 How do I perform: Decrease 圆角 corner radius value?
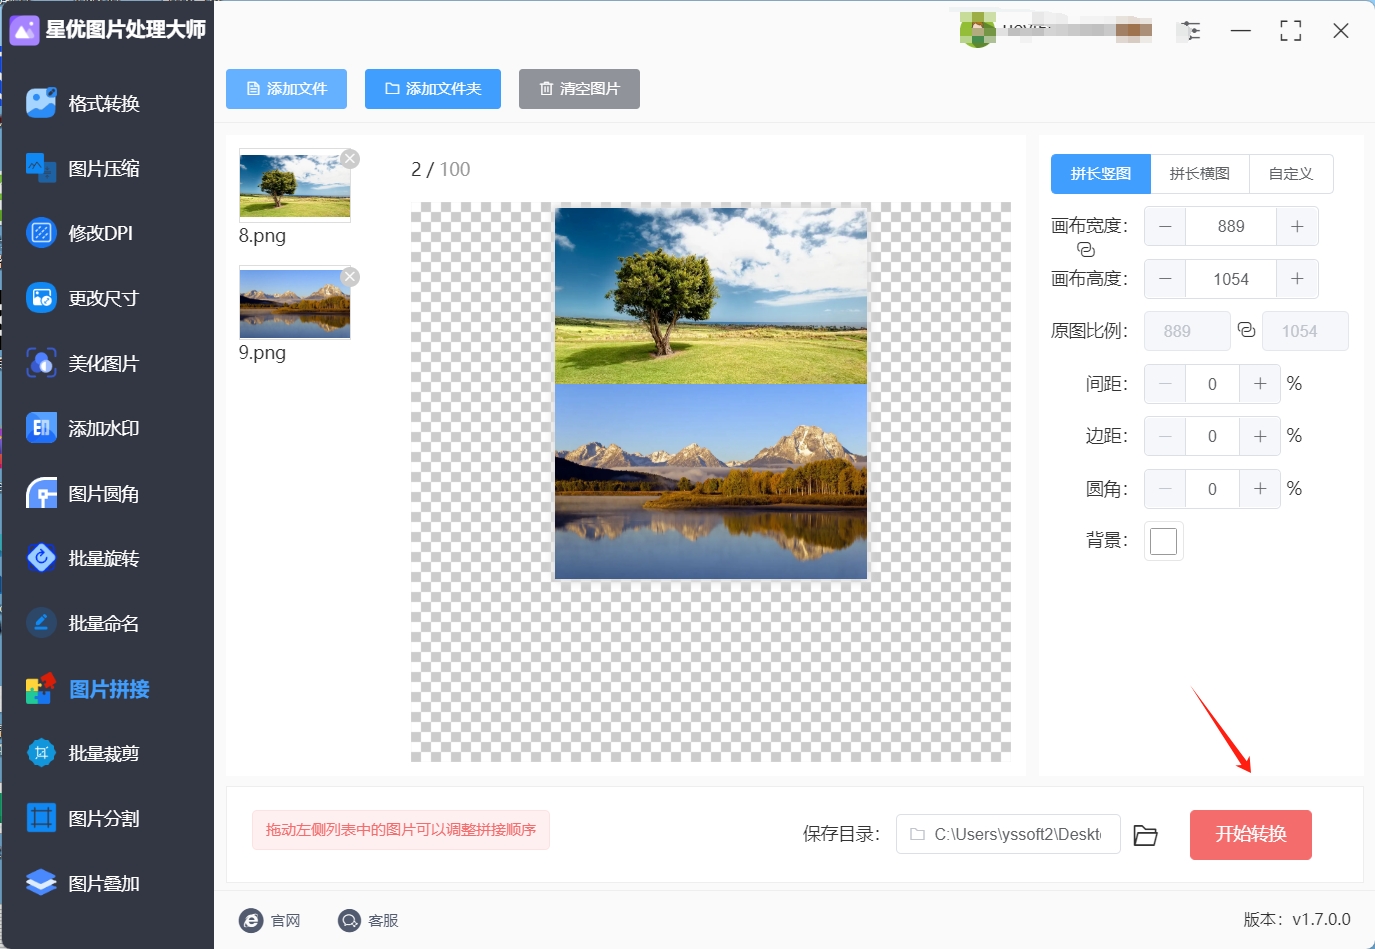pos(1165,489)
